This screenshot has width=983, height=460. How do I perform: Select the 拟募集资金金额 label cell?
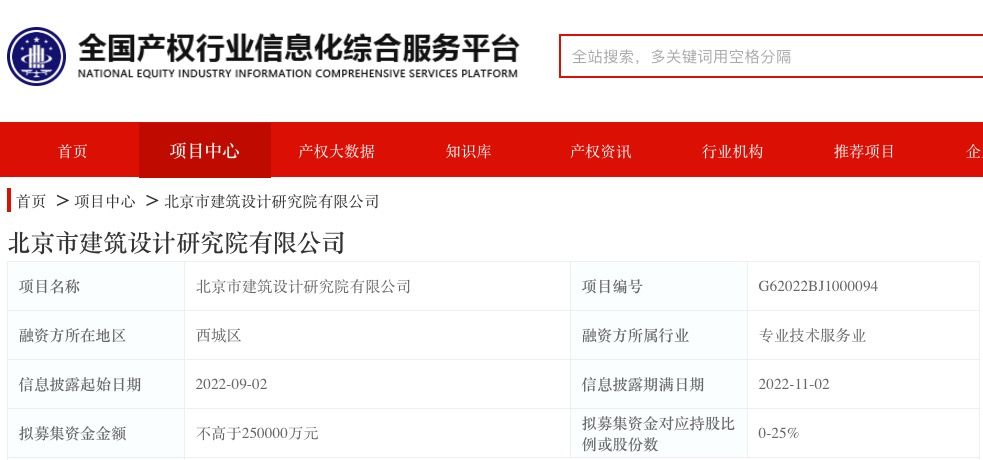point(96,433)
